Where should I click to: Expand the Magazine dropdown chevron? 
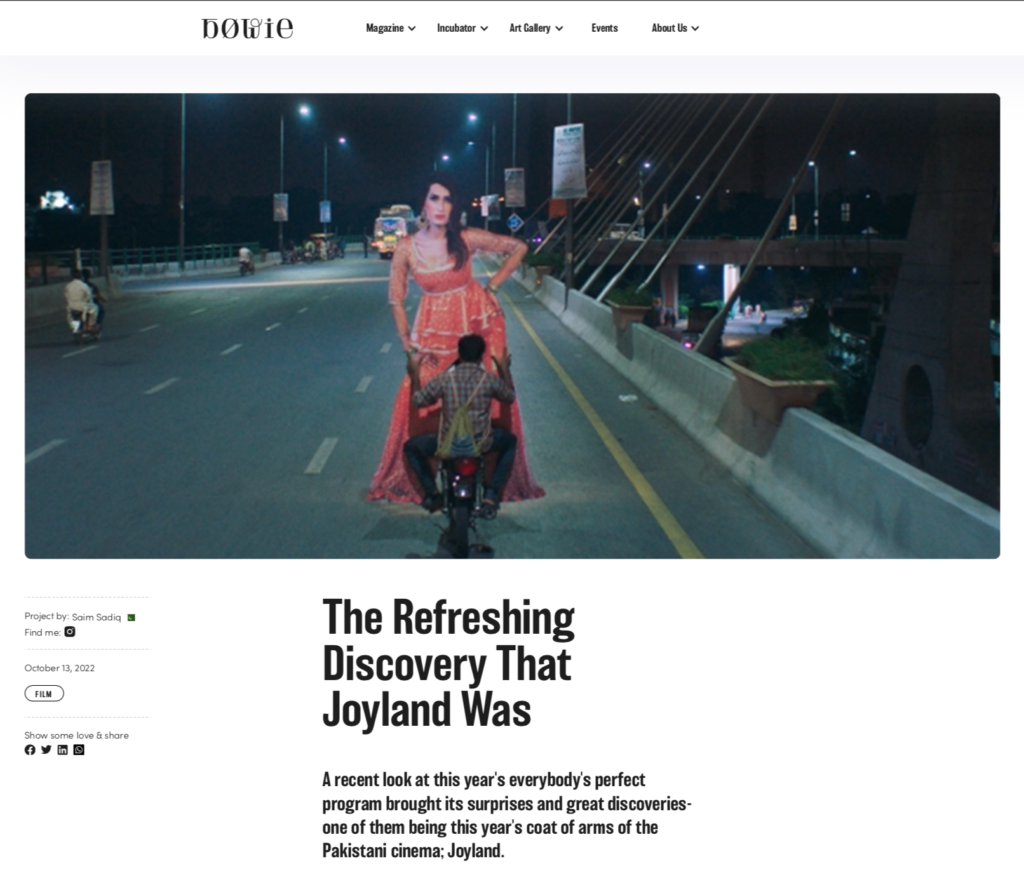[412, 29]
